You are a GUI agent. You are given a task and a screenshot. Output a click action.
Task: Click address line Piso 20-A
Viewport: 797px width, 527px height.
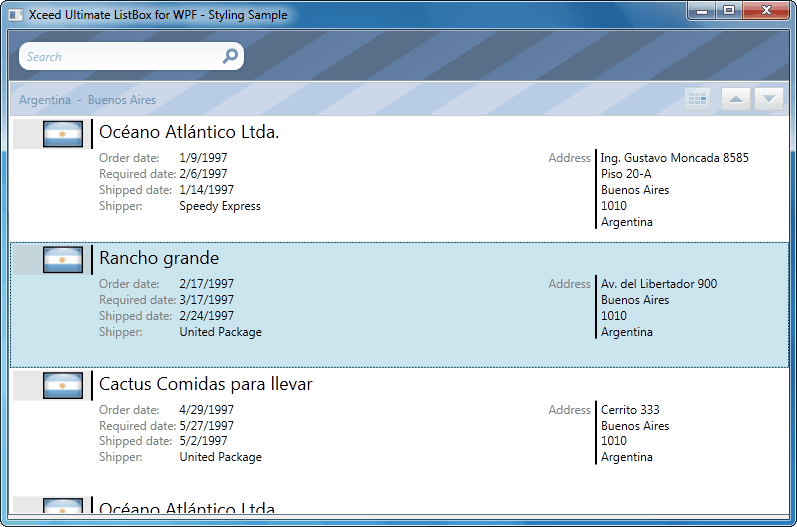[x=626, y=174]
